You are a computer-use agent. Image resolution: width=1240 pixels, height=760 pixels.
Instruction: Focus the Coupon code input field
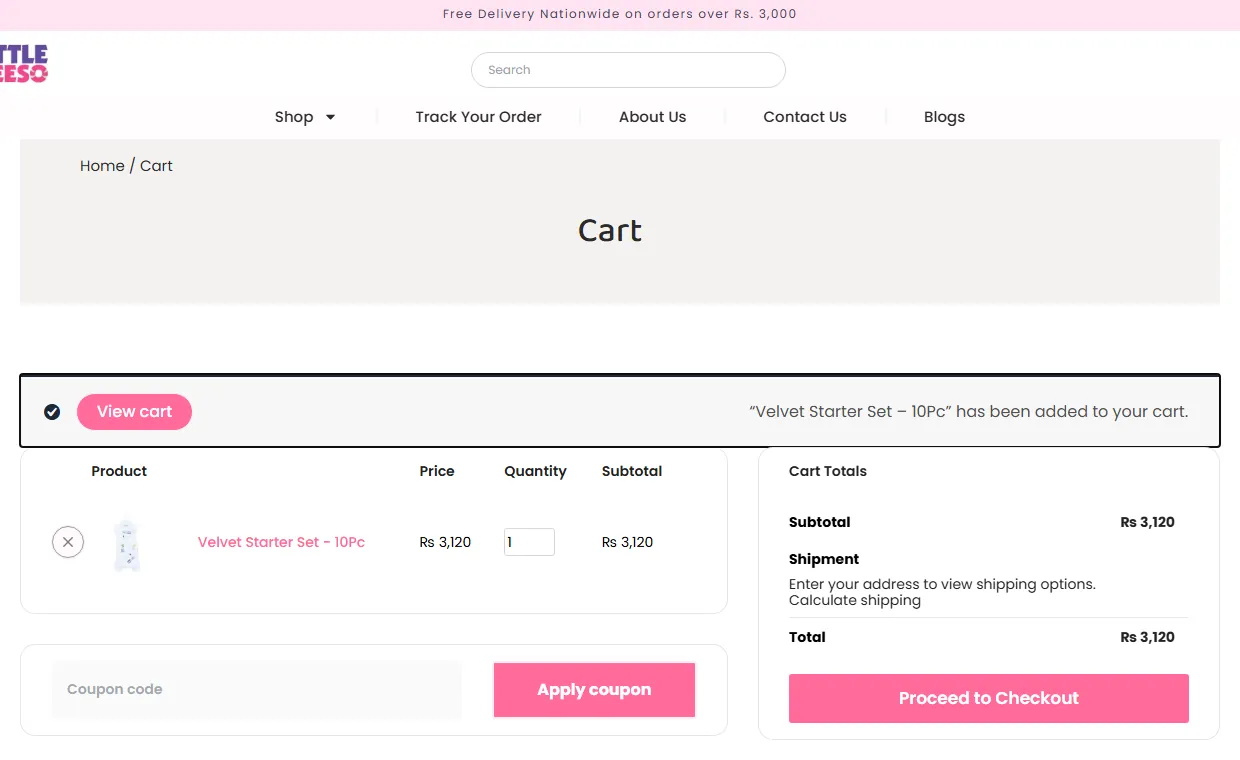click(257, 689)
